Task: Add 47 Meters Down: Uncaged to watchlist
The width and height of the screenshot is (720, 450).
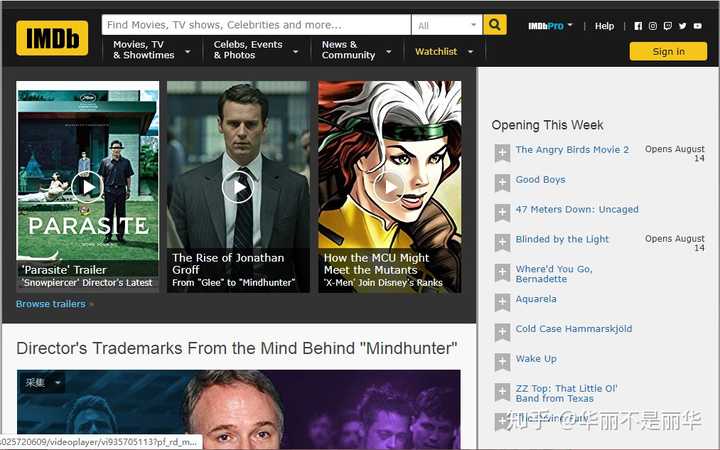Action: click(x=502, y=213)
